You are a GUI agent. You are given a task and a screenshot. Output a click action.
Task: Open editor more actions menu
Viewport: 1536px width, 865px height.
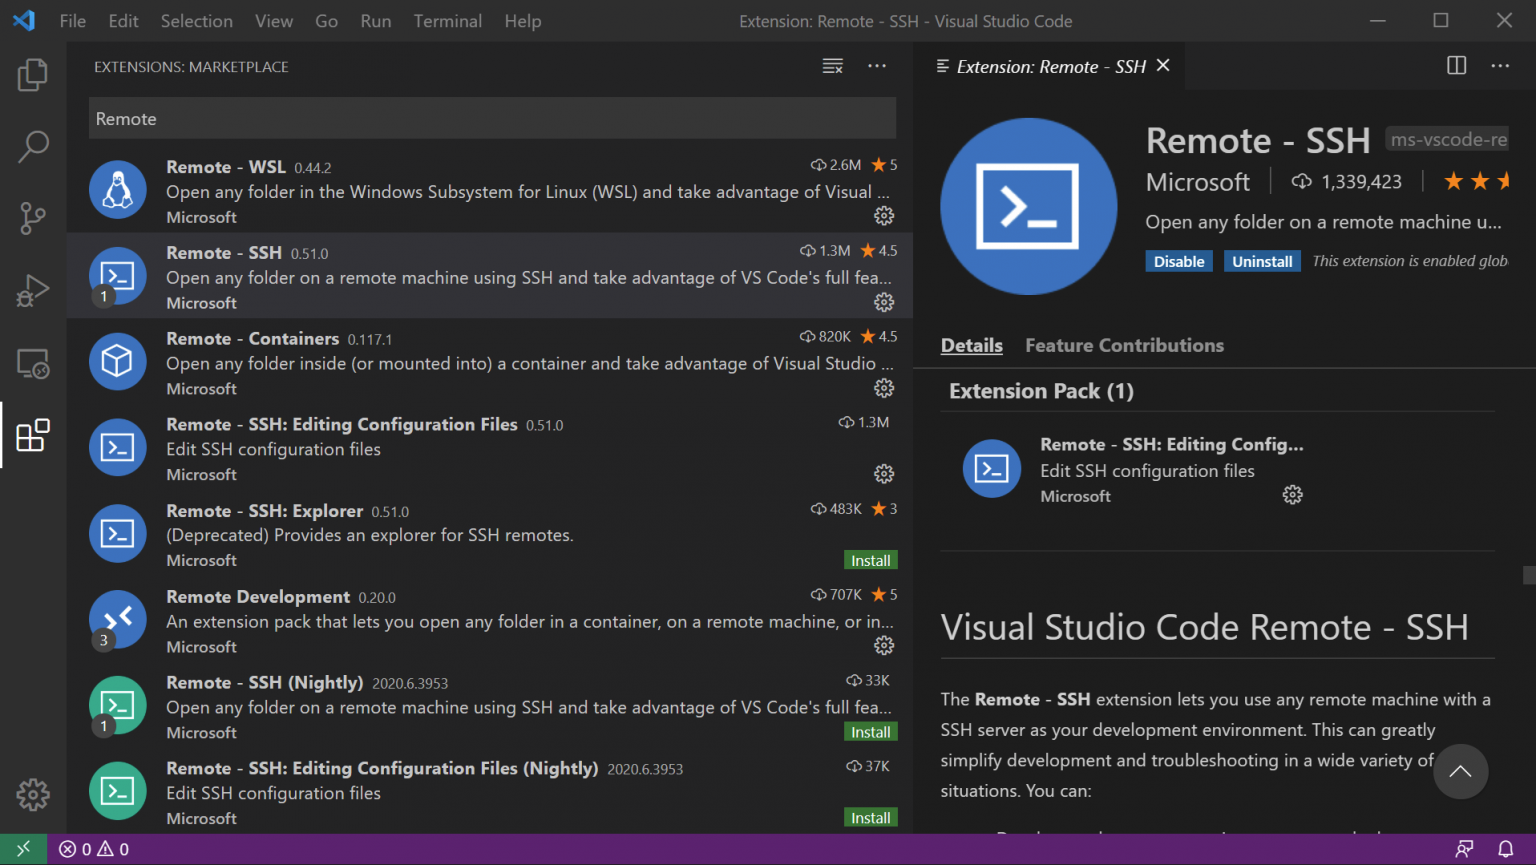pyautogui.click(x=1500, y=66)
